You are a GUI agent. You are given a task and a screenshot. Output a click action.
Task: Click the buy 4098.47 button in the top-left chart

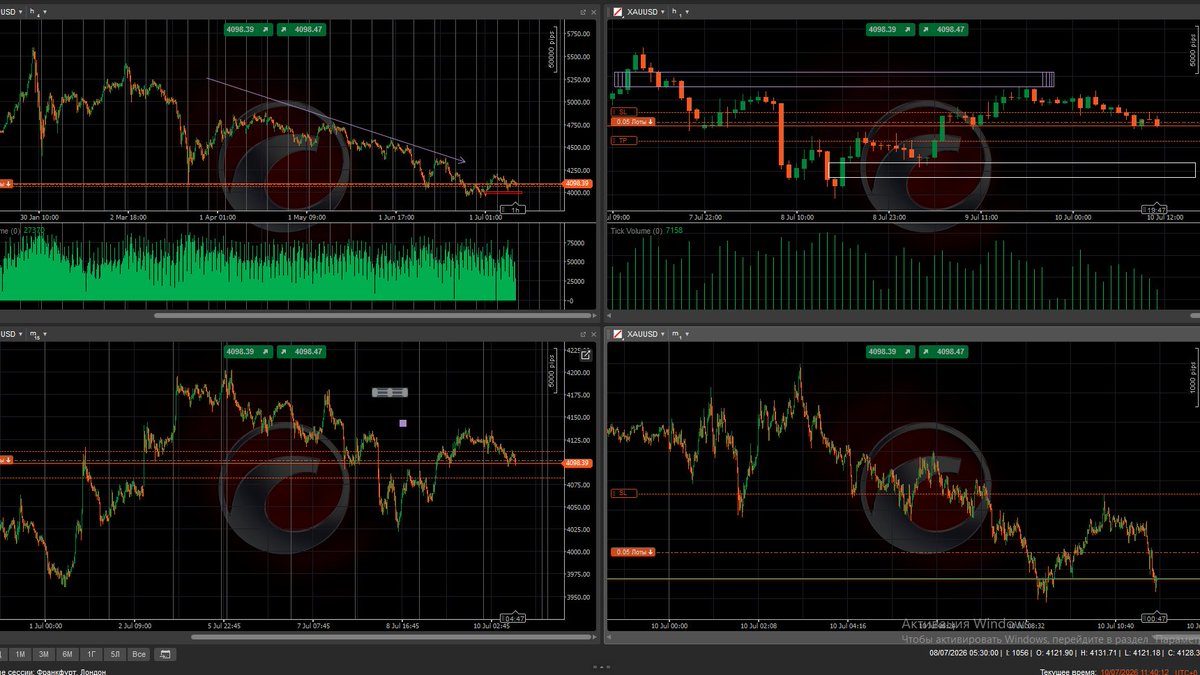click(x=302, y=30)
